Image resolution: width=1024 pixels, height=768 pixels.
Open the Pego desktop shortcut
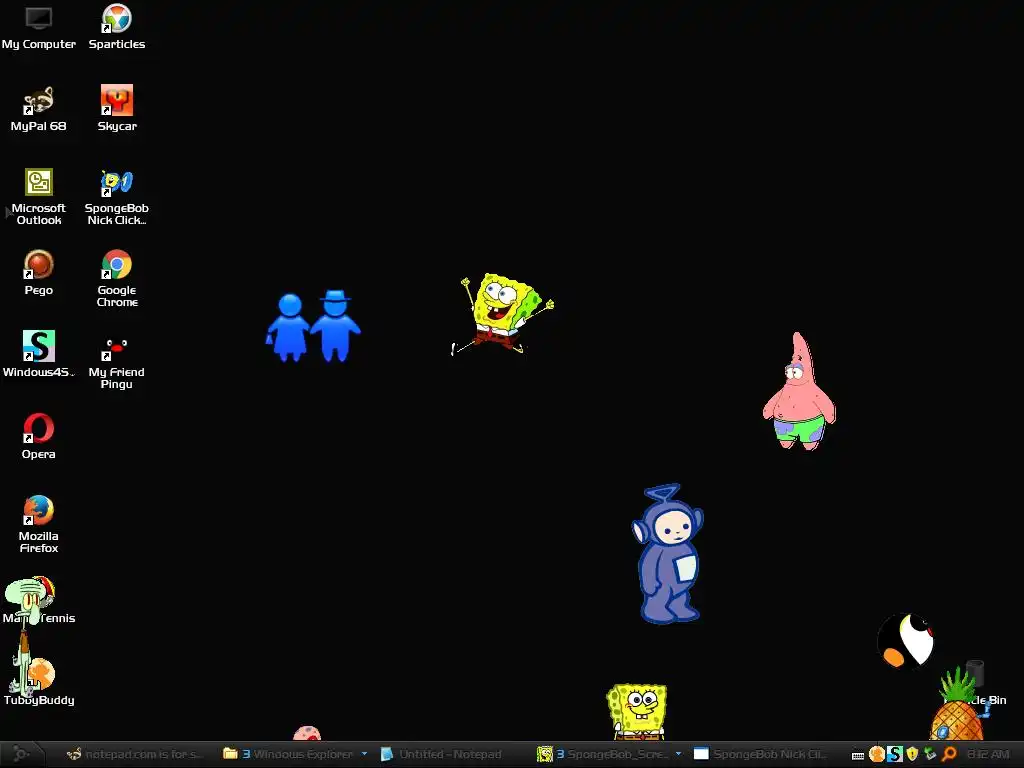coord(39,273)
